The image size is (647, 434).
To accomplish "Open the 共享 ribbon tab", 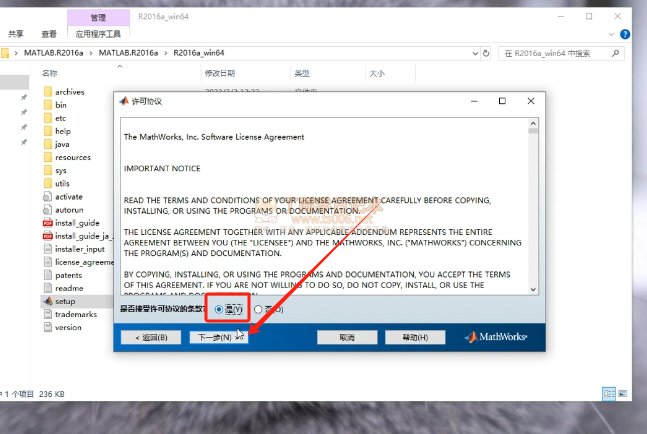I will click(x=16, y=34).
